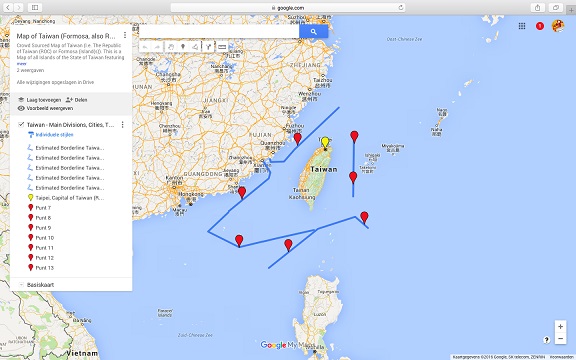Expand the Basiskaart section
The height and width of the screenshot is (360, 576).
tap(21, 285)
